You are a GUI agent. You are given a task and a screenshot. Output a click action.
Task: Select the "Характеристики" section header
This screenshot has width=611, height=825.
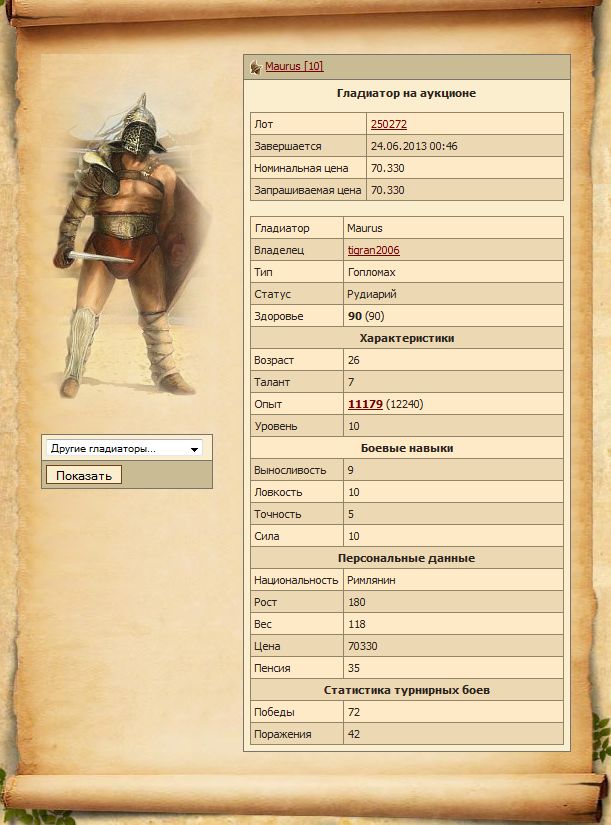click(406, 338)
